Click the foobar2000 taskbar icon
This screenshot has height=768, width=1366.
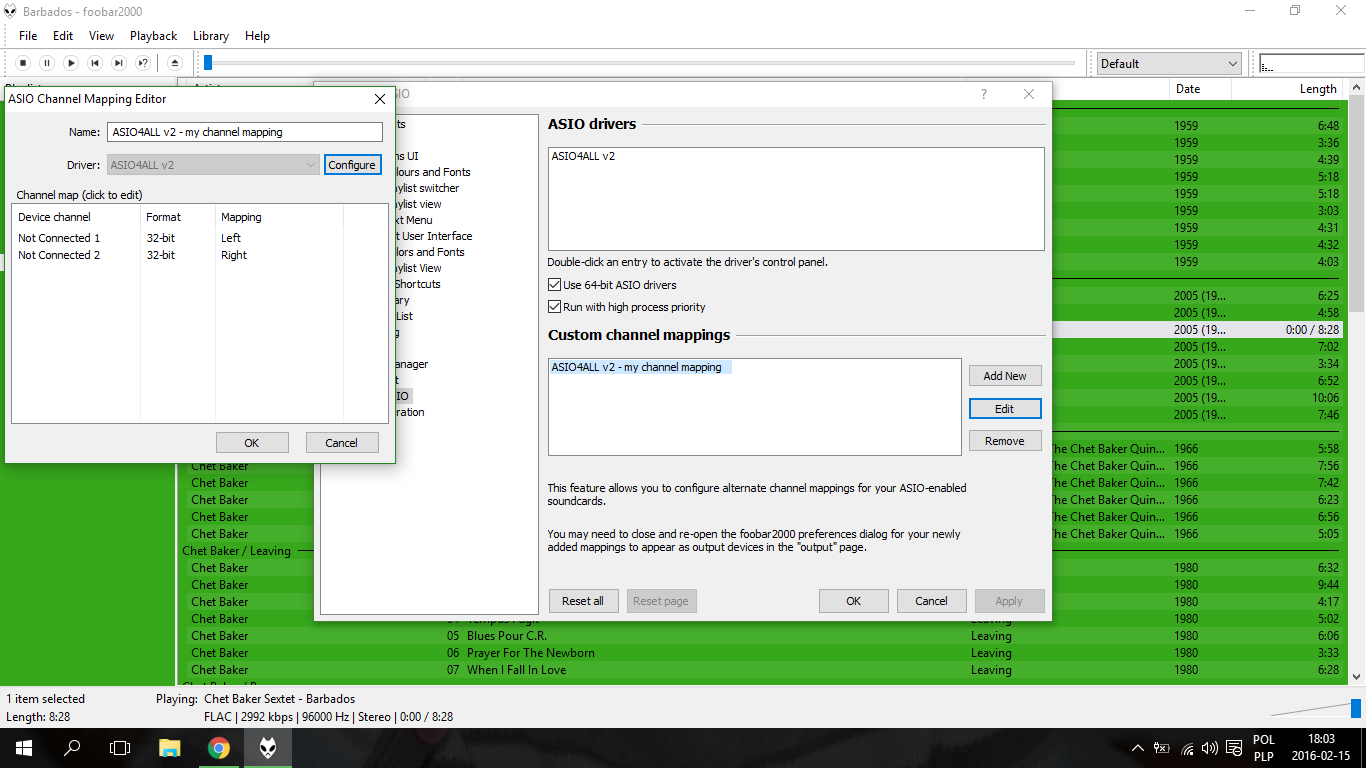pyautogui.click(x=268, y=748)
